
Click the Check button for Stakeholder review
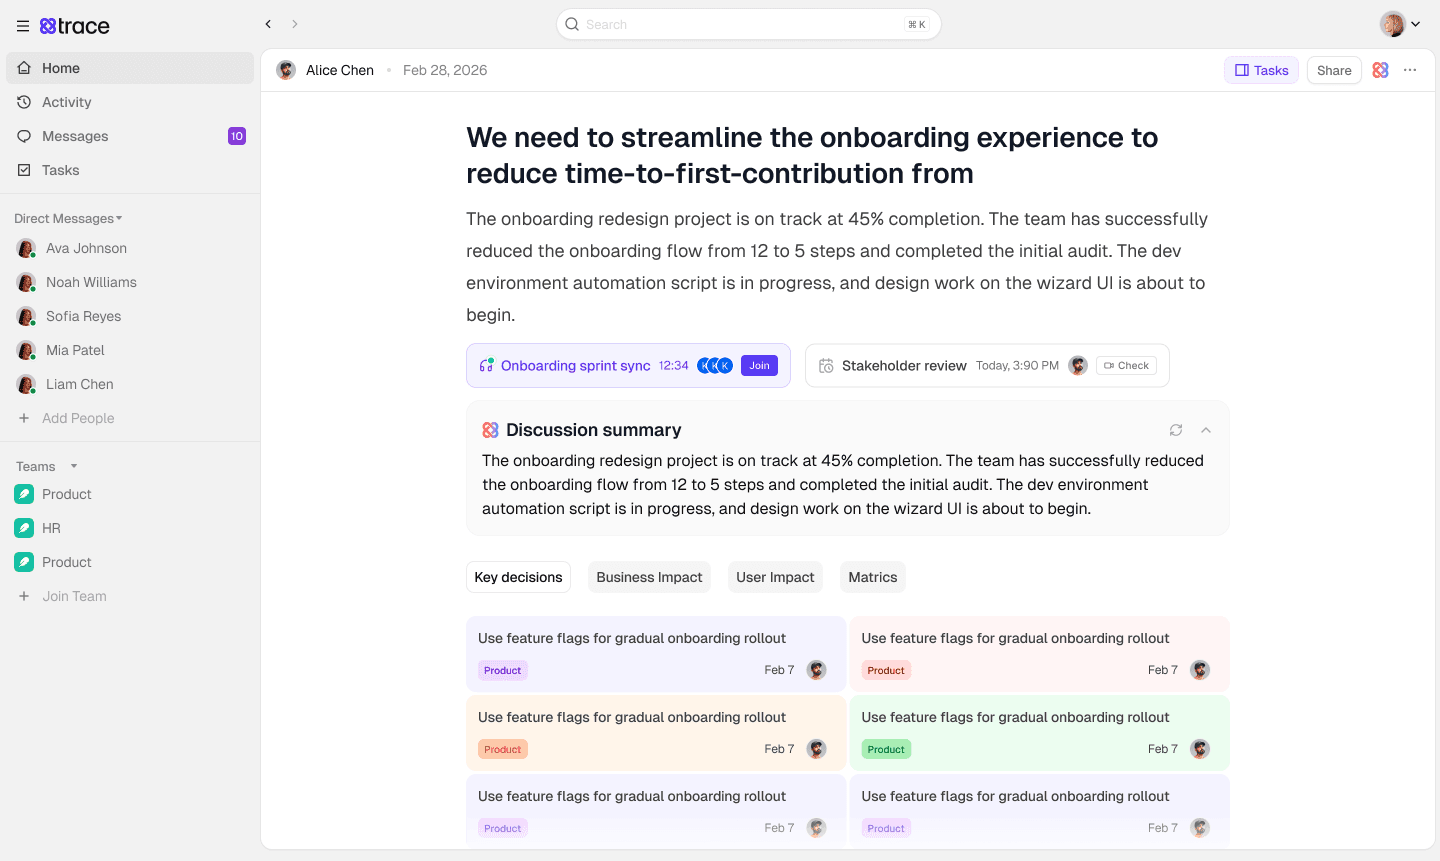[x=1126, y=366]
